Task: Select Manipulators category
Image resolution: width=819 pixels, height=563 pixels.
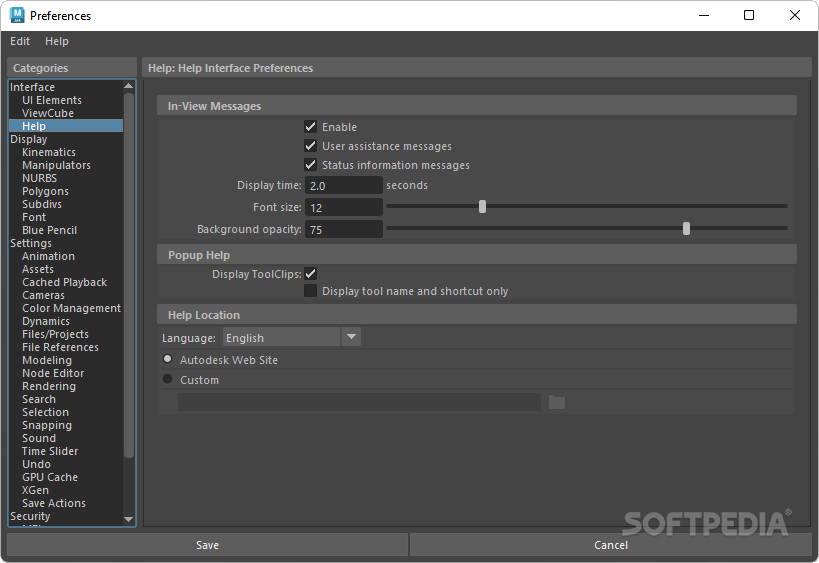Action: tap(56, 165)
